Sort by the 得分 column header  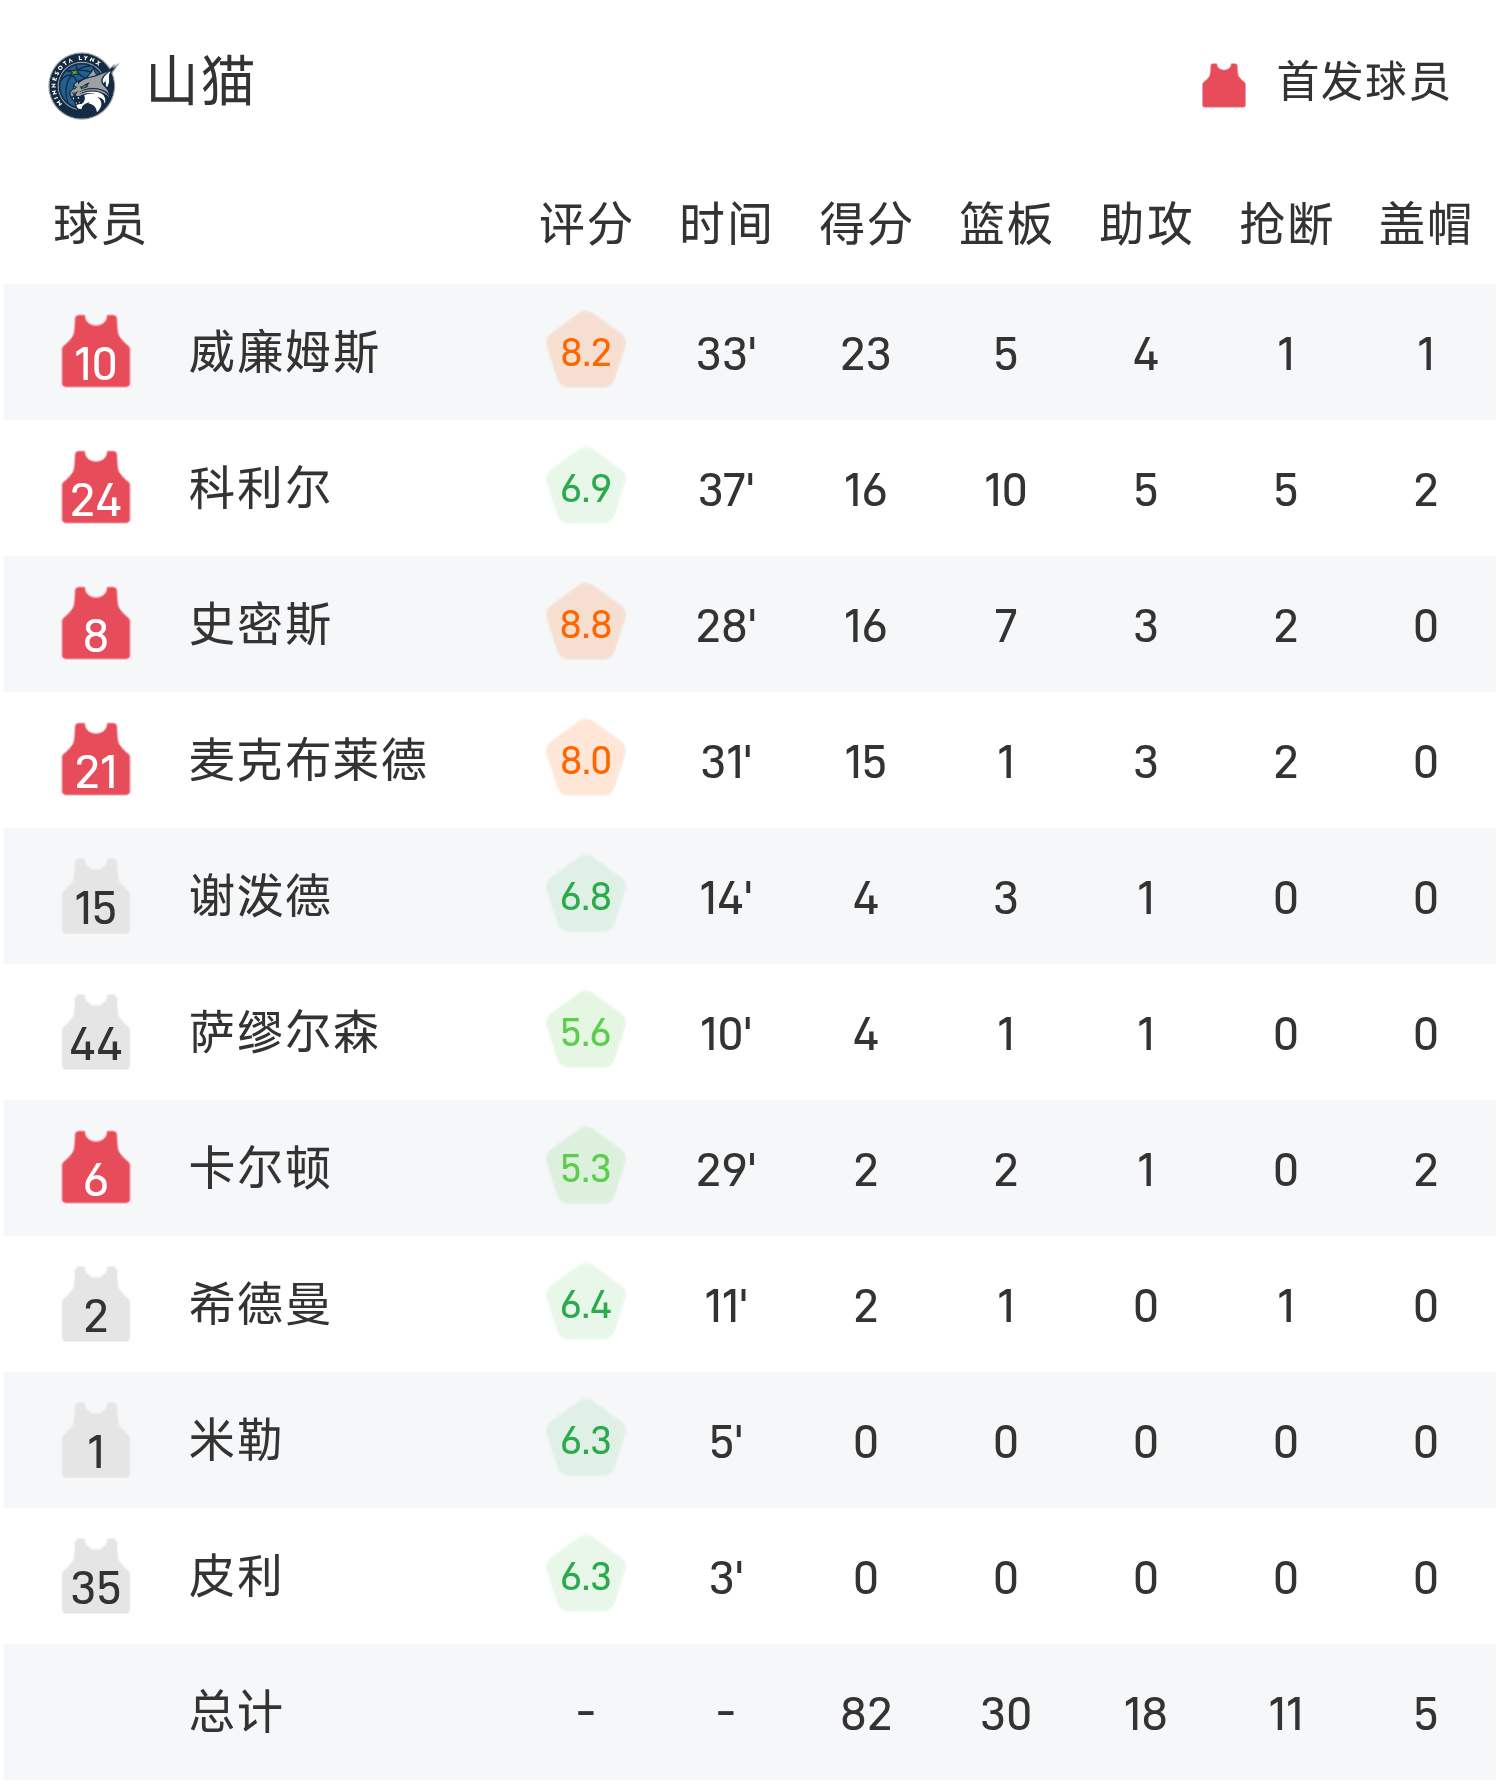865,224
